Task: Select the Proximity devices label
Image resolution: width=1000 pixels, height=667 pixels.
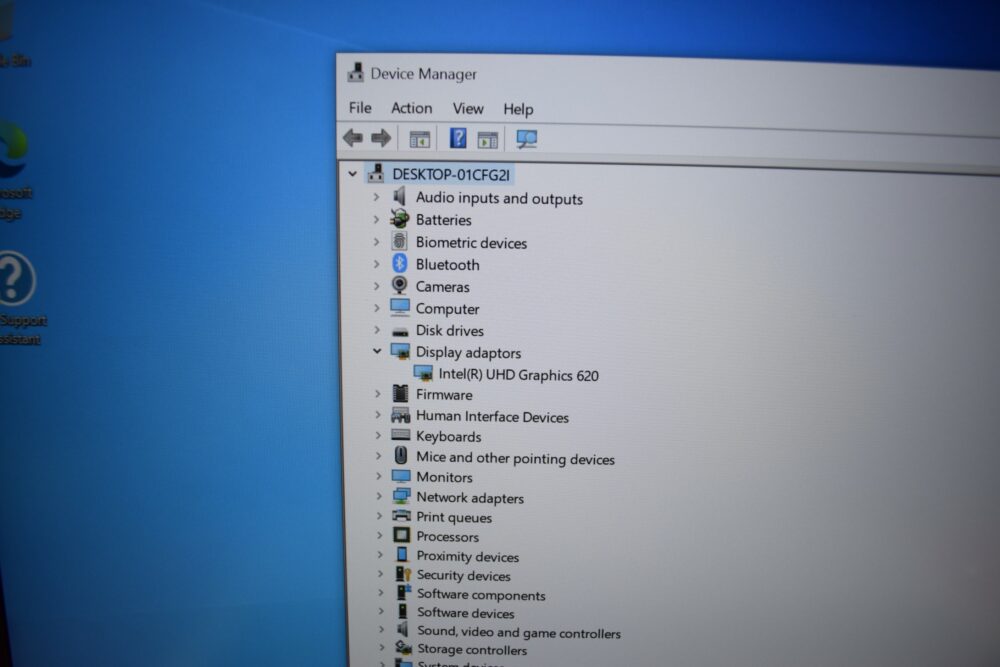Action: click(x=467, y=557)
